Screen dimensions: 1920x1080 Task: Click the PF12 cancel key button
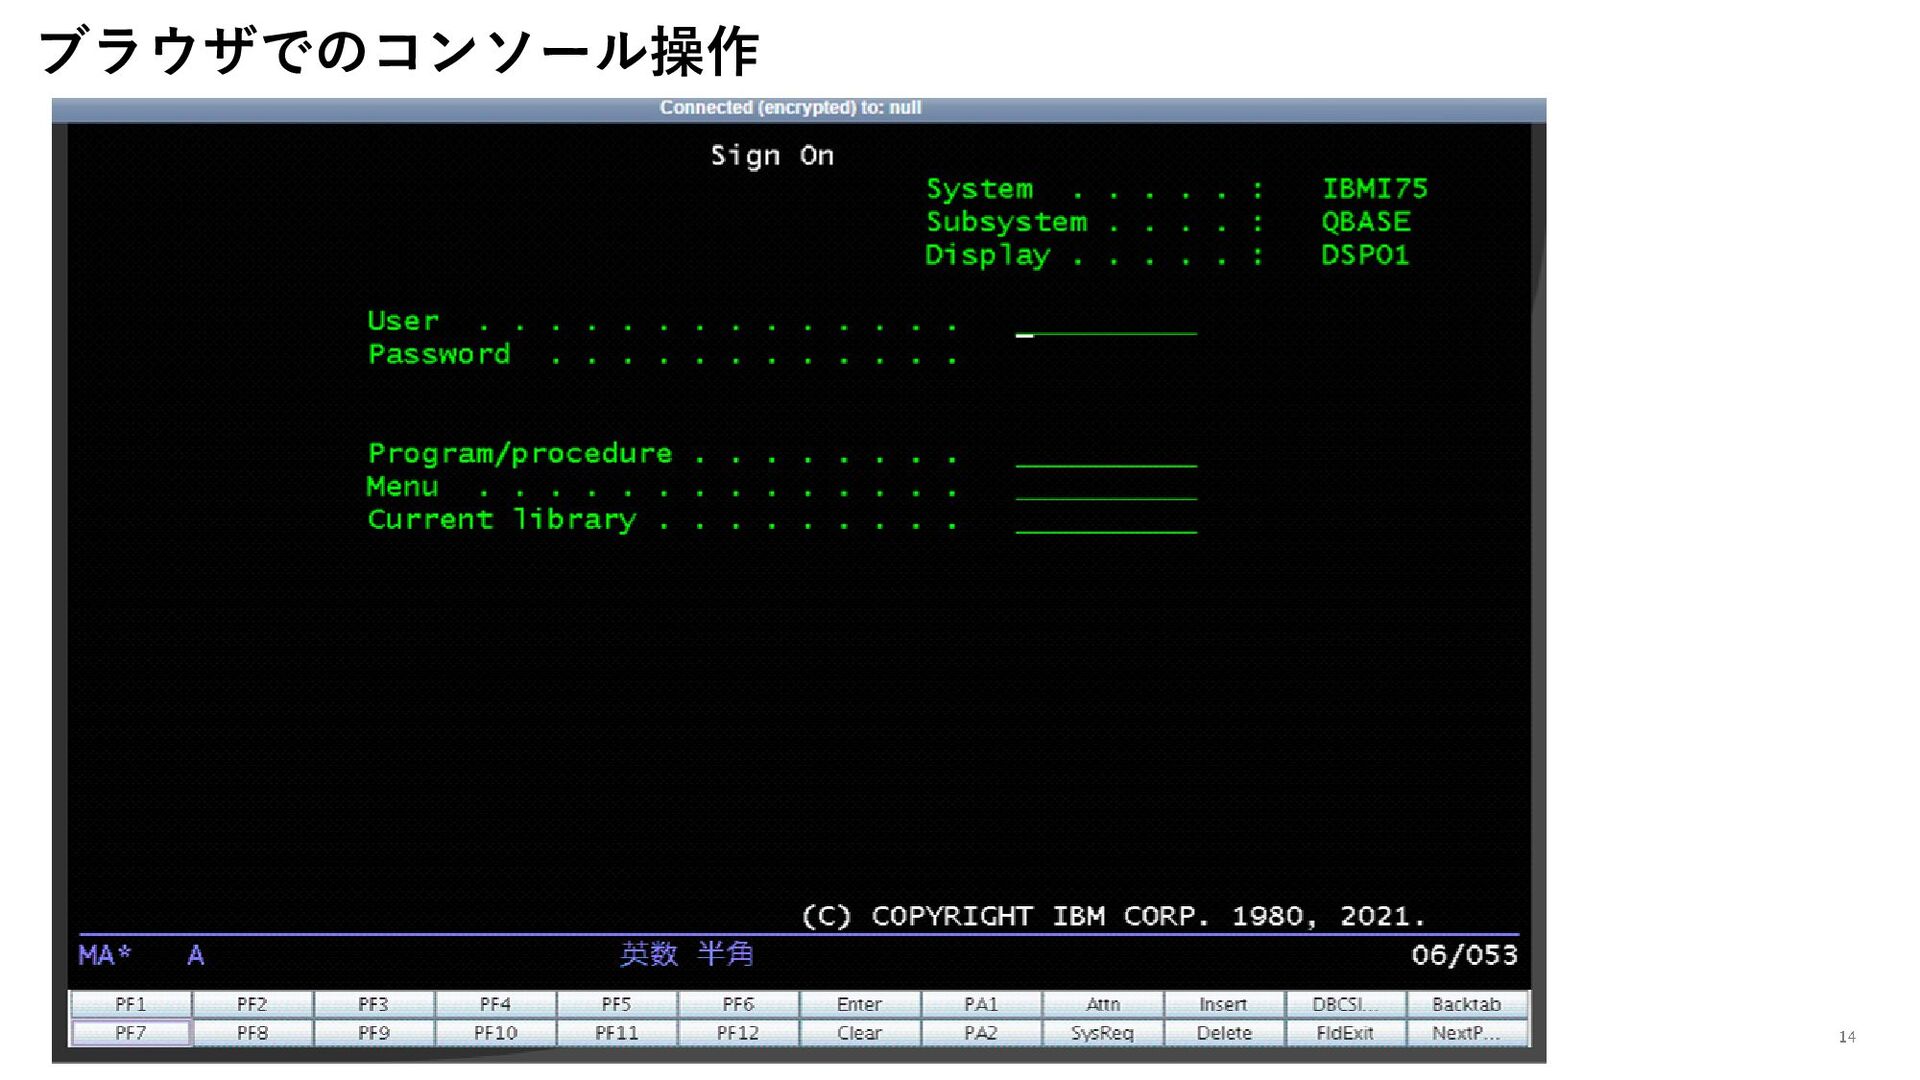(x=738, y=1033)
